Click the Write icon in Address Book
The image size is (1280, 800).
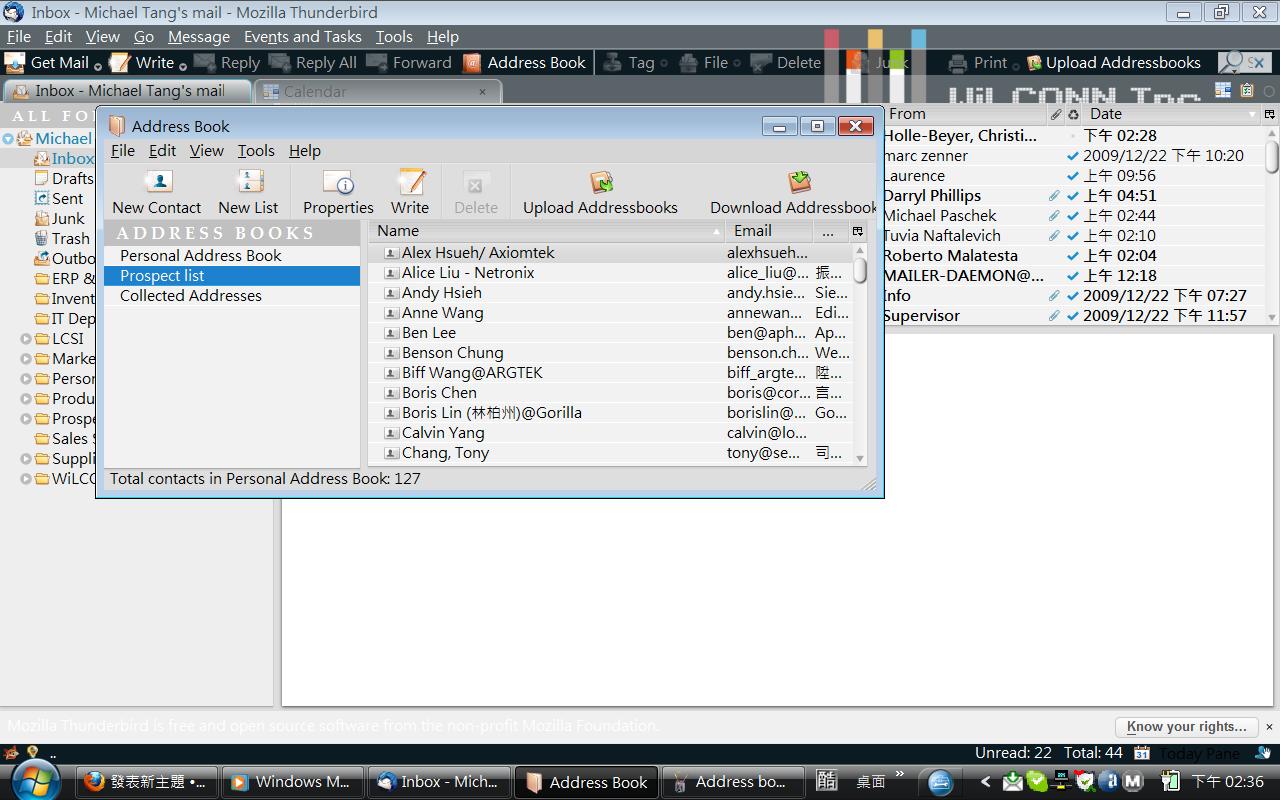[410, 183]
